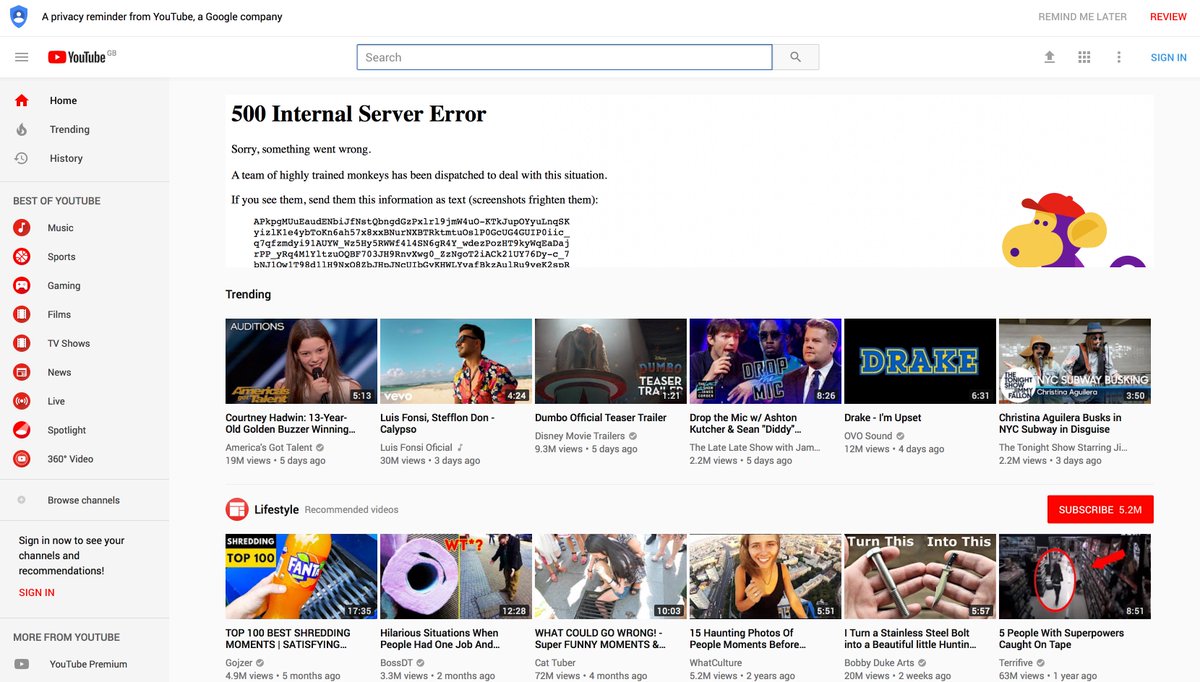Open Luis Fonsi Calypso thumbnail
This screenshot has width=1200, height=682.
(x=456, y=361)
